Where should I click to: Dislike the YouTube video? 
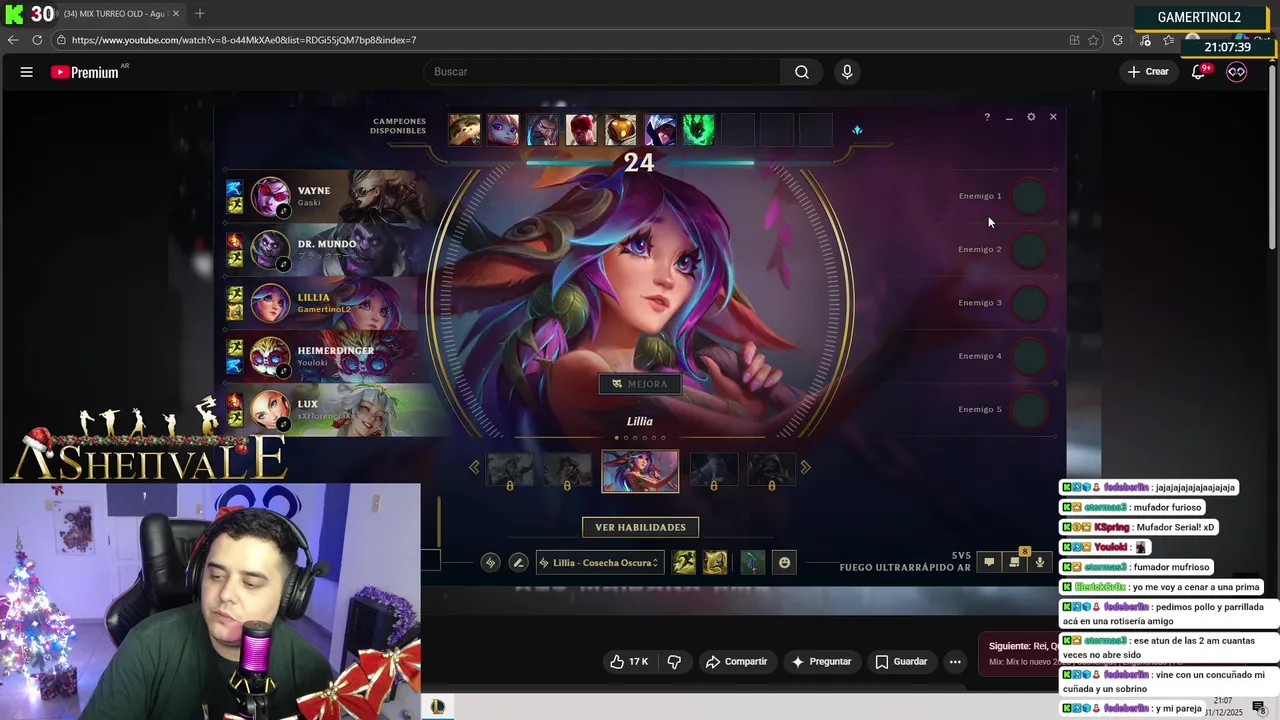674,662
